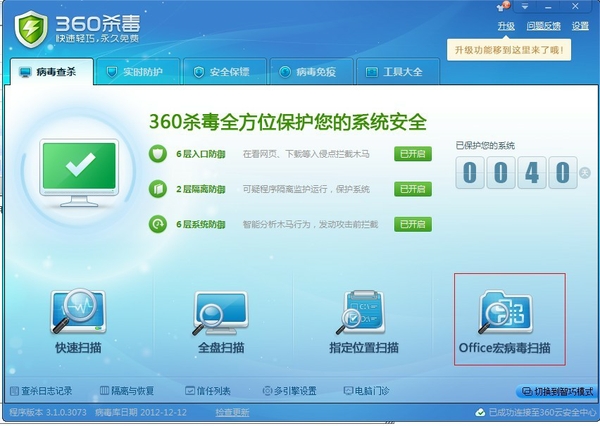This screenshot has height=426, width=600.
Task: Click the skin shirt icon in title bar
Action: (x=503, y=7)
